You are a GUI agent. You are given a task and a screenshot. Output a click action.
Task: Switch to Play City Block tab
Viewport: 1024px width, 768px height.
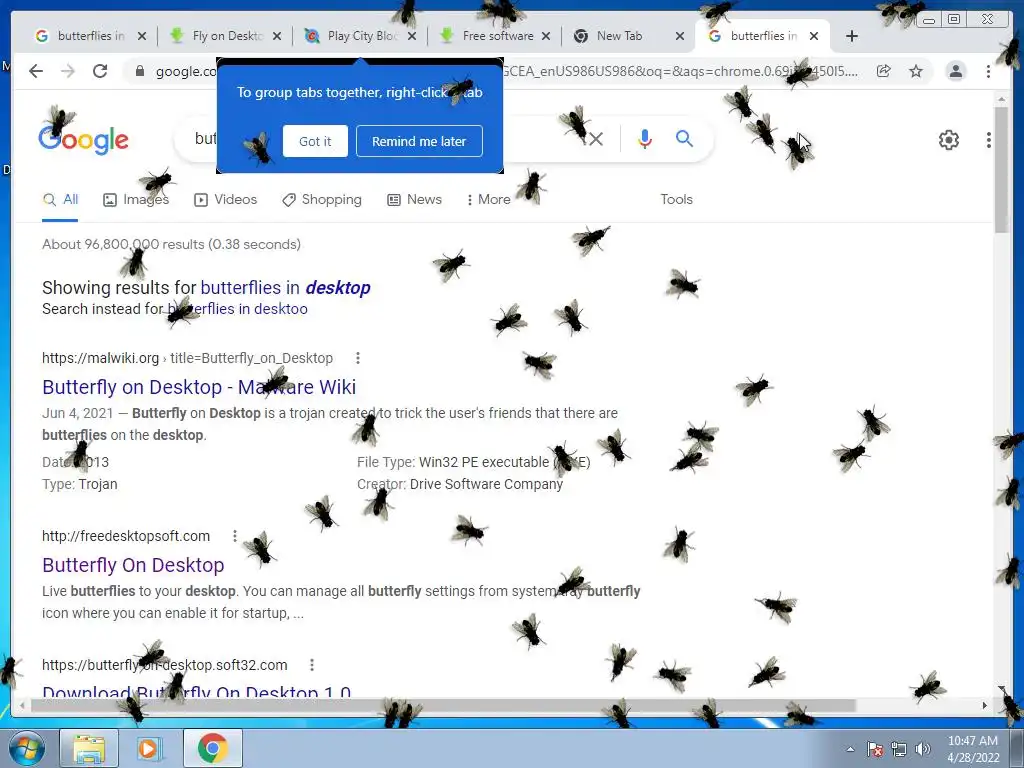(x=359, y=37)
